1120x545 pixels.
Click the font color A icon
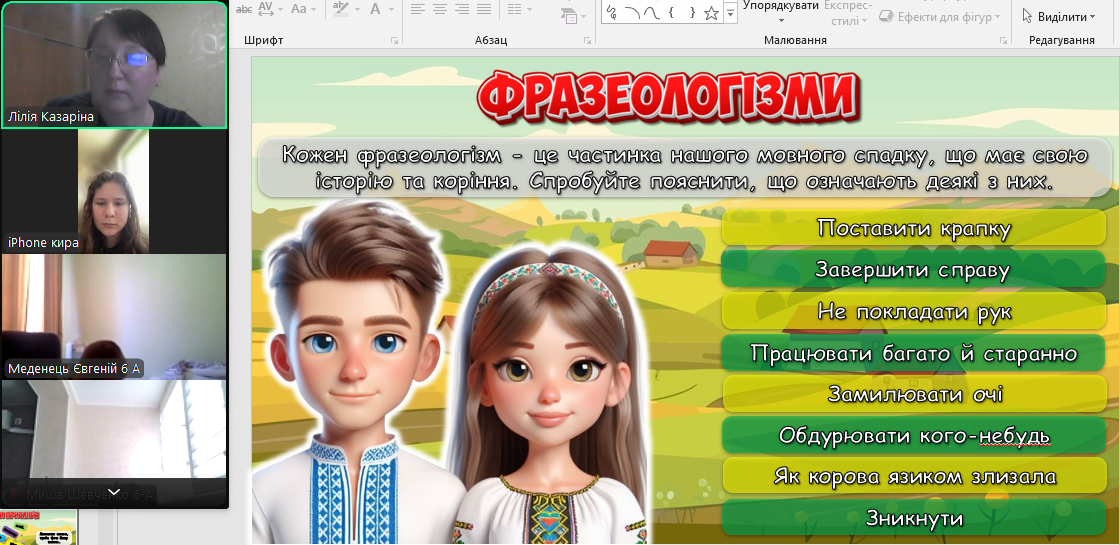tap(375, 9)
